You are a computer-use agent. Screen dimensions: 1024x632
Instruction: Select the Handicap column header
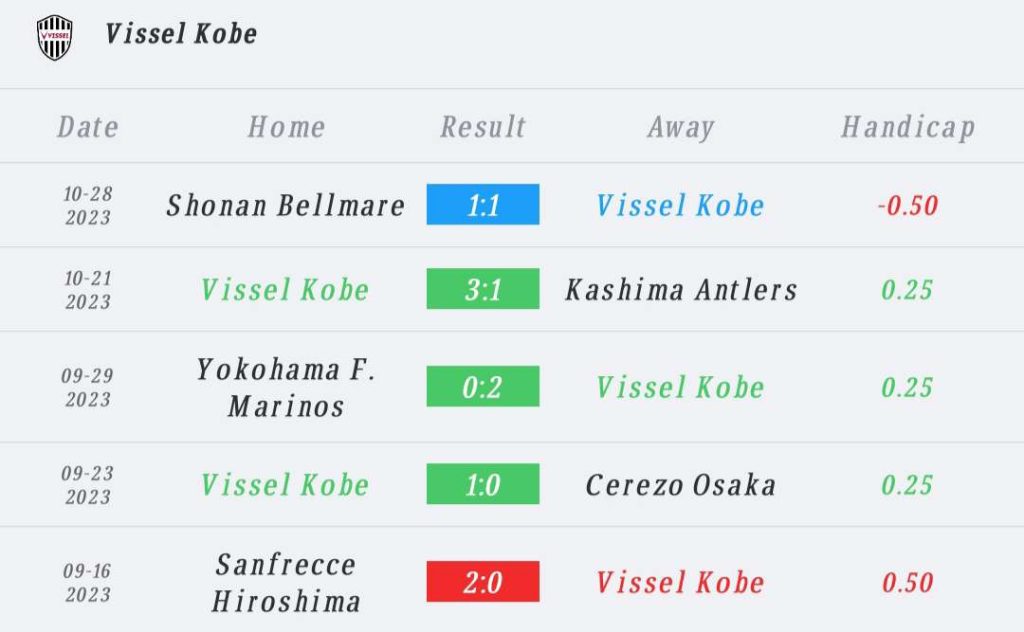pos(908,127)
